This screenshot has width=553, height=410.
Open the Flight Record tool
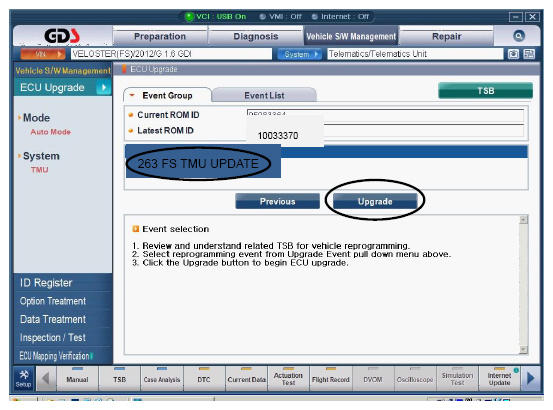330,379
